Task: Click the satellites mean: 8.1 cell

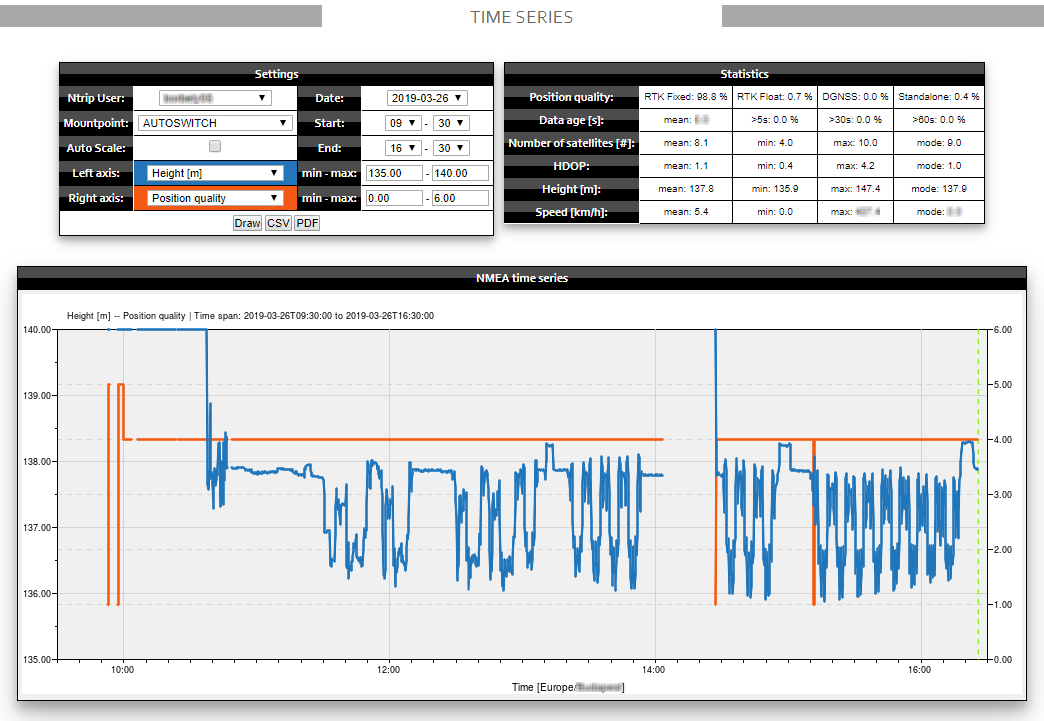Action: pos(686,142)
